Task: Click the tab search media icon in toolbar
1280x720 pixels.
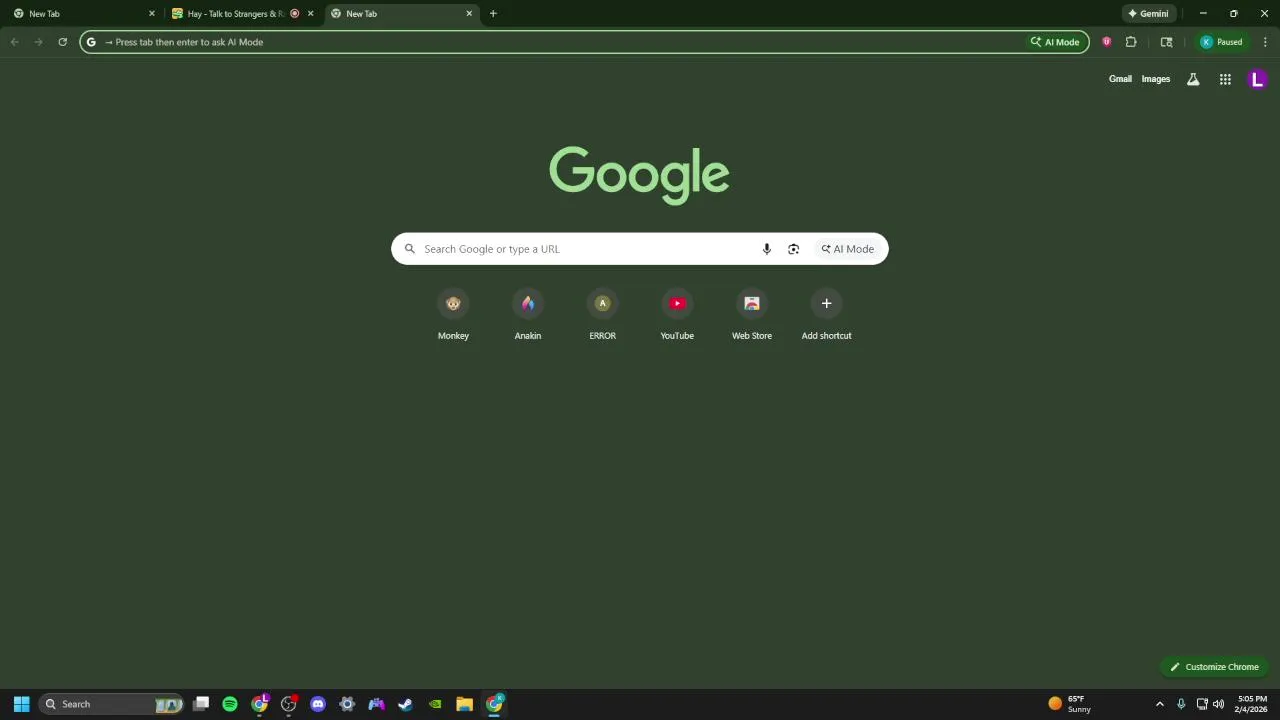Action: tap(1166, 42)
